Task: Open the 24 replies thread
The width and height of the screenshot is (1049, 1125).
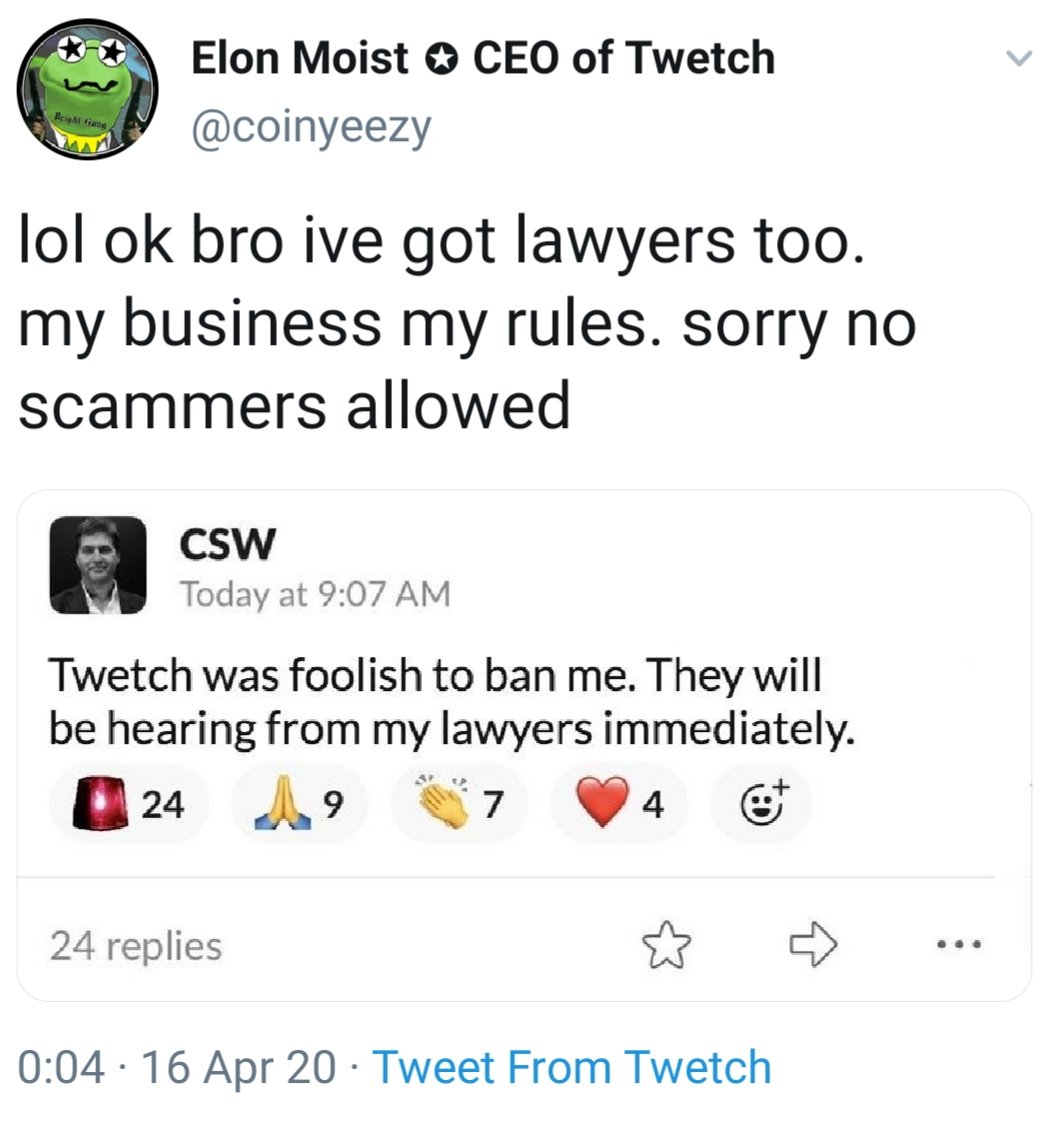Action: (x=136, y=946)
